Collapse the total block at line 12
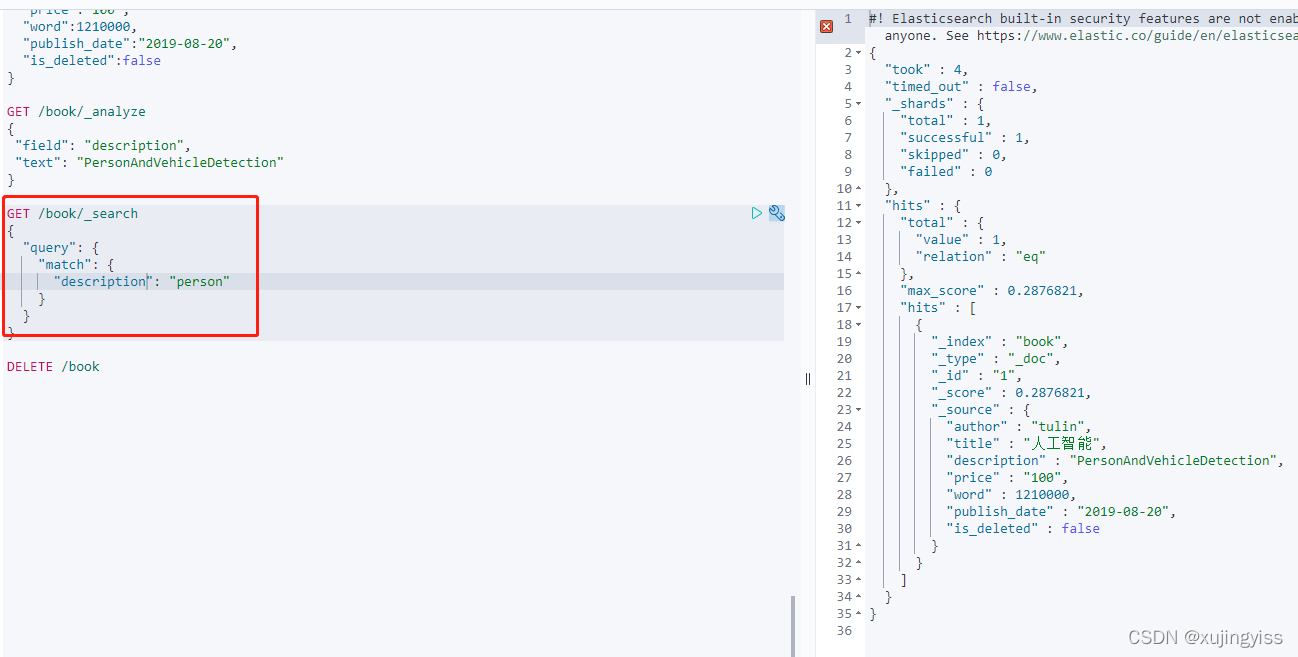Image resolution: width=1298 pixels, height=657 pixels. pyautogui.click(x=859, y=223)
